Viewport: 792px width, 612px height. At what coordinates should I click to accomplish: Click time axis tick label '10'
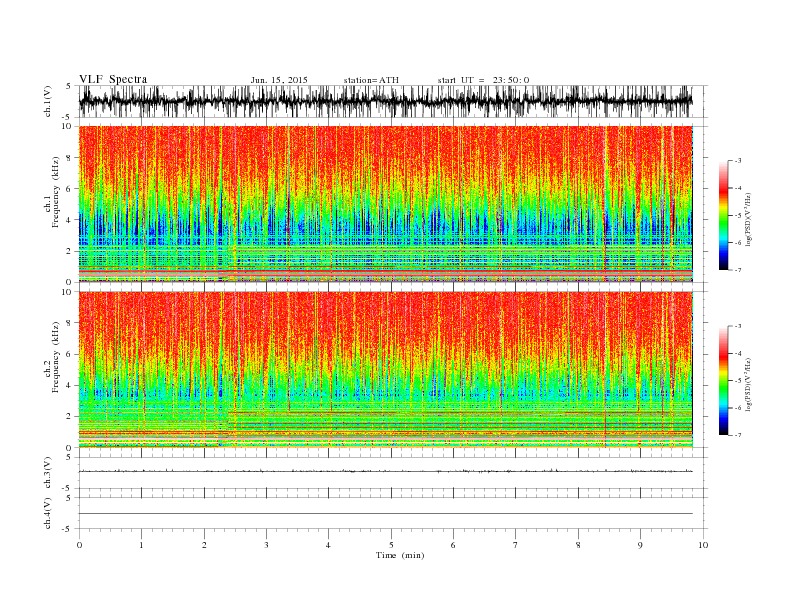coord(703,545)
